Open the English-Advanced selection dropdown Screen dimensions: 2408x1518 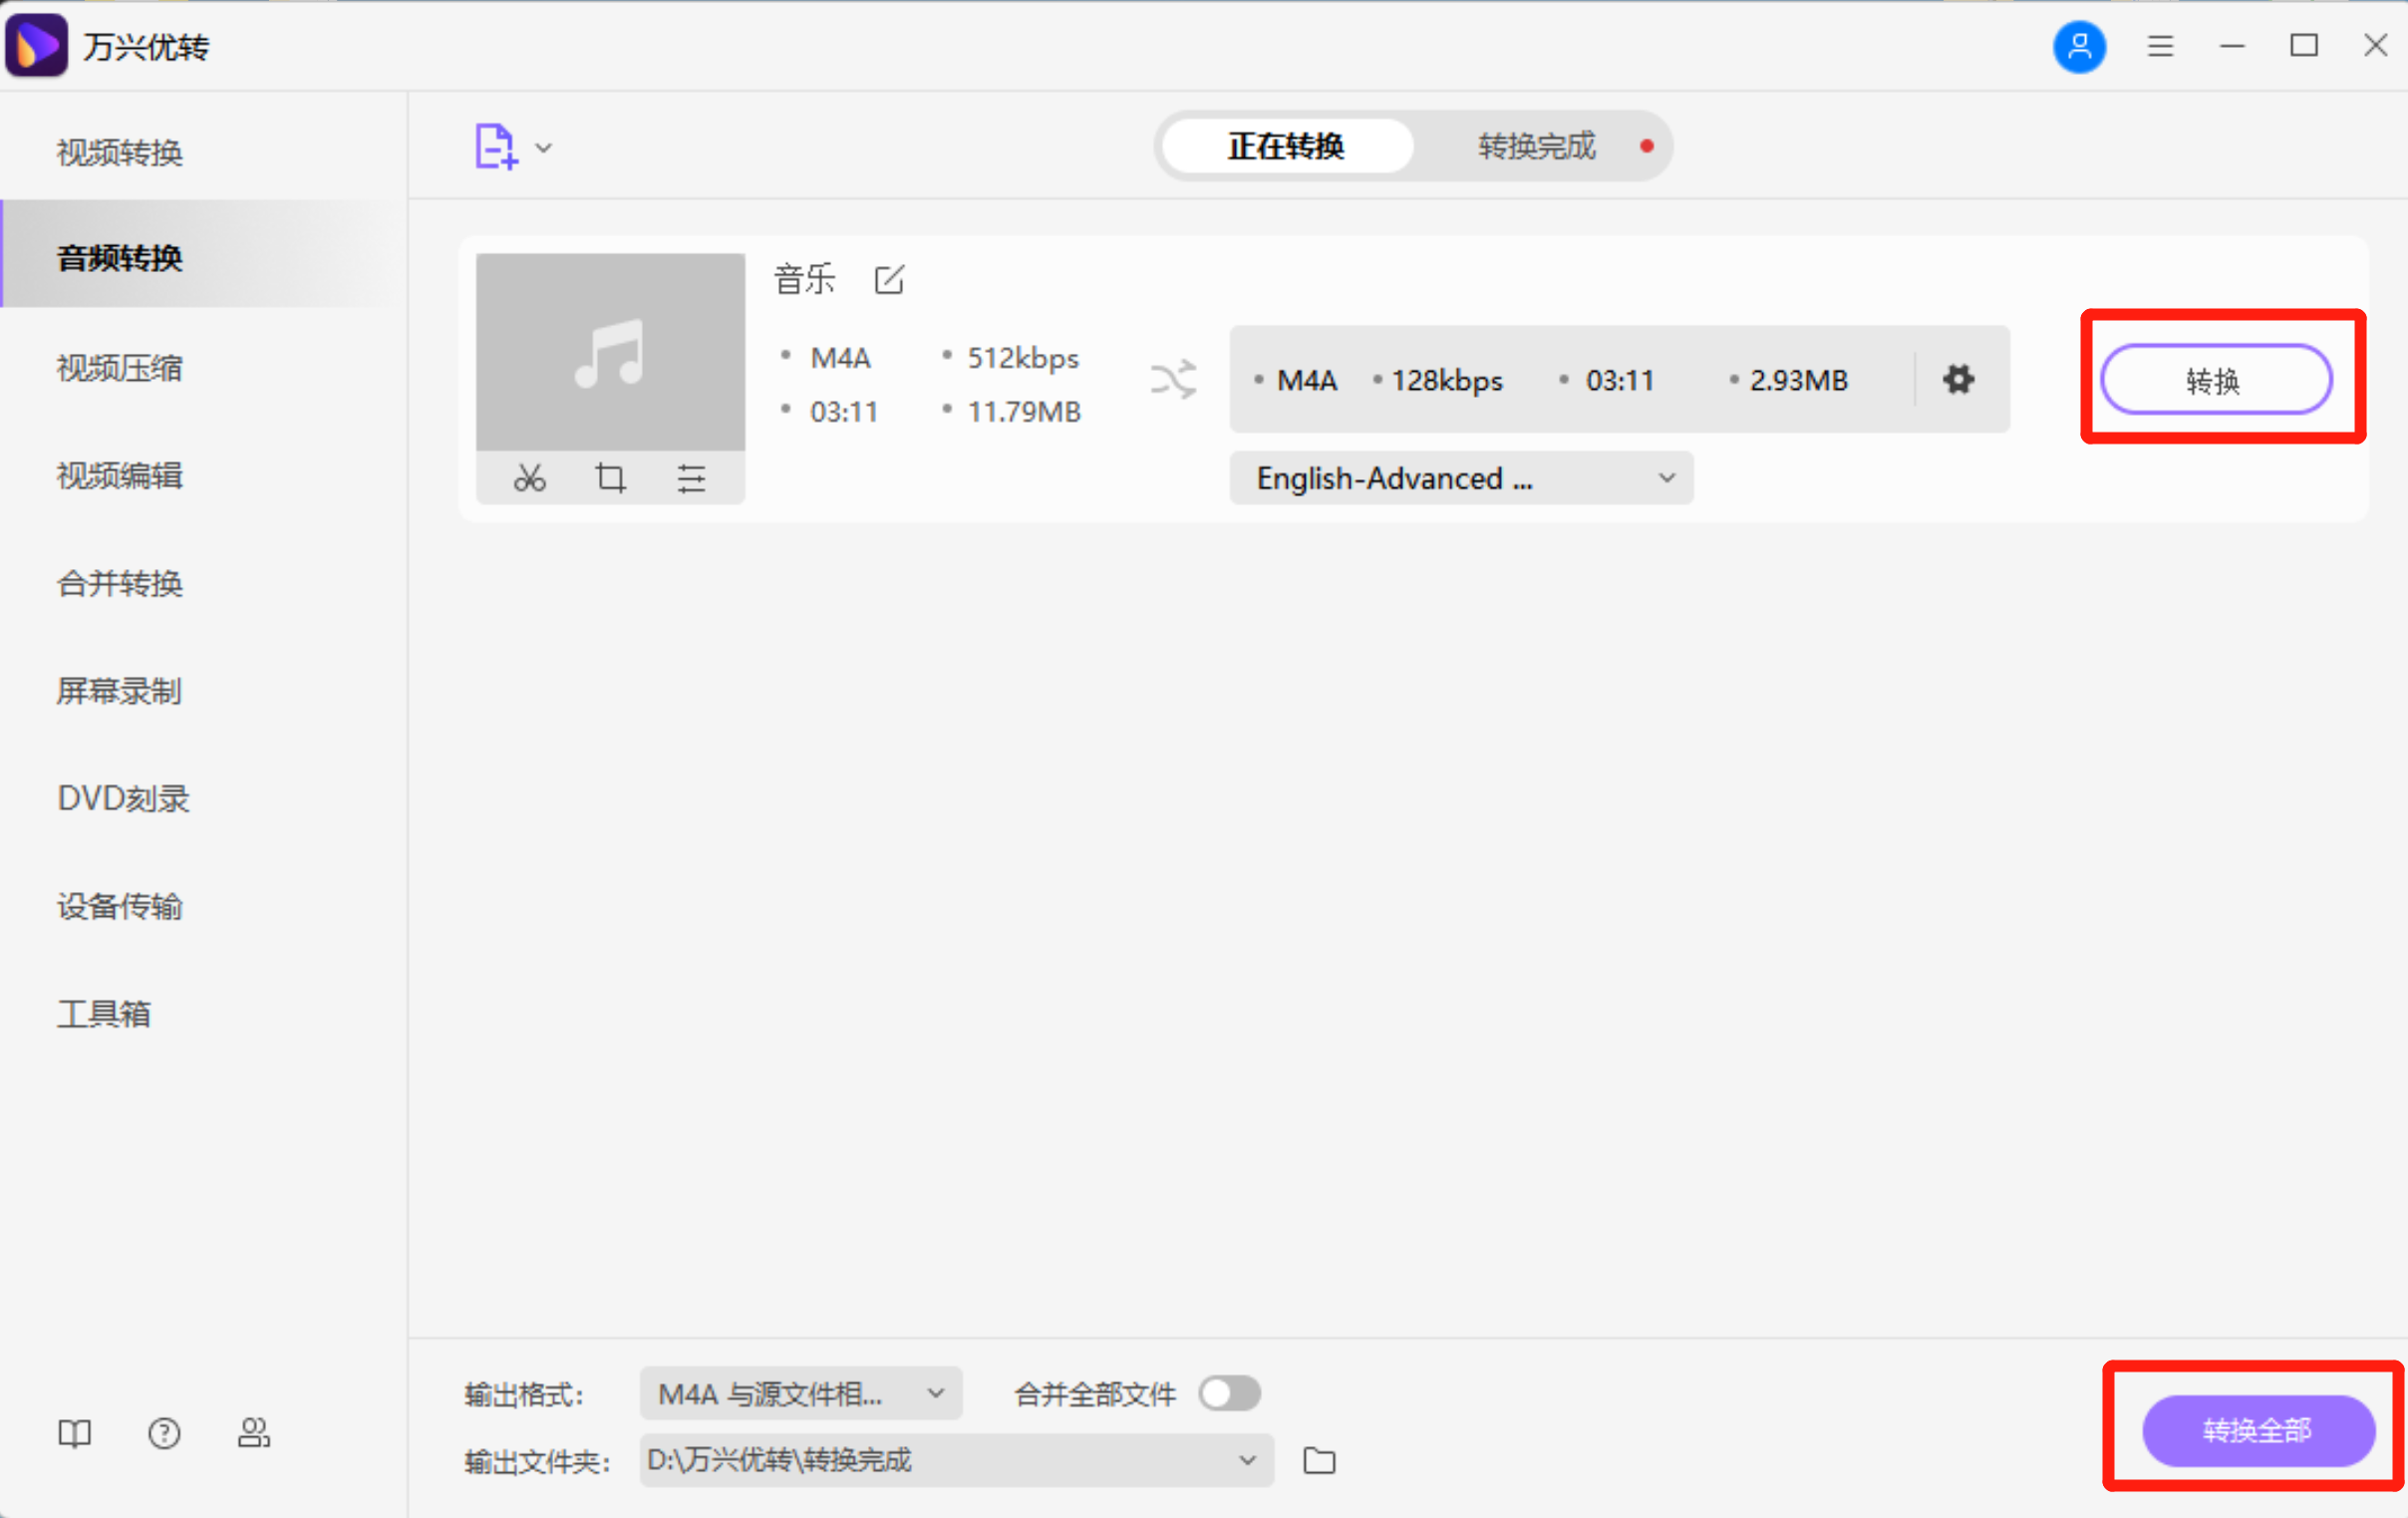pyautogui.click(x=1460, y=478)
